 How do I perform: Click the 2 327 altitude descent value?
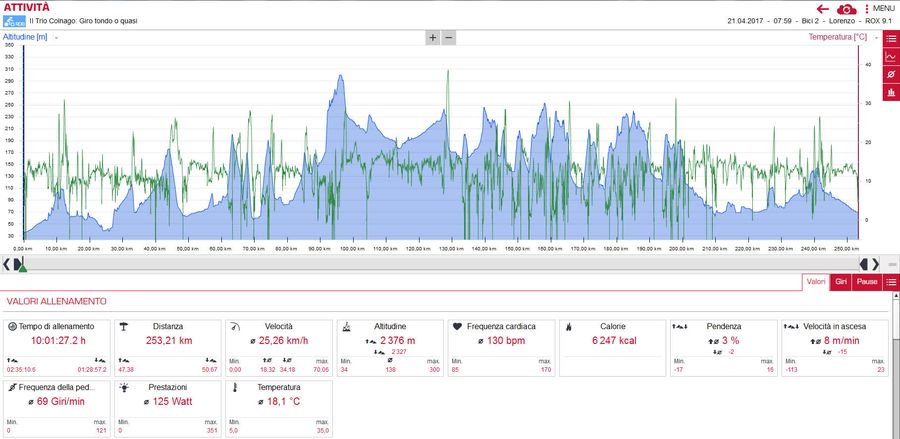coord(399,351)
